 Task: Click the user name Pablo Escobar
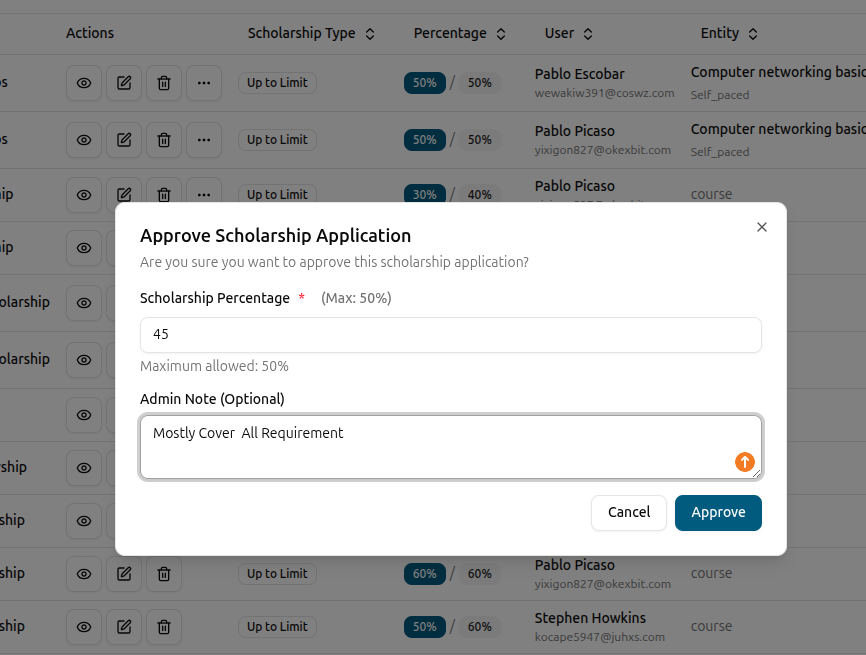579,74
